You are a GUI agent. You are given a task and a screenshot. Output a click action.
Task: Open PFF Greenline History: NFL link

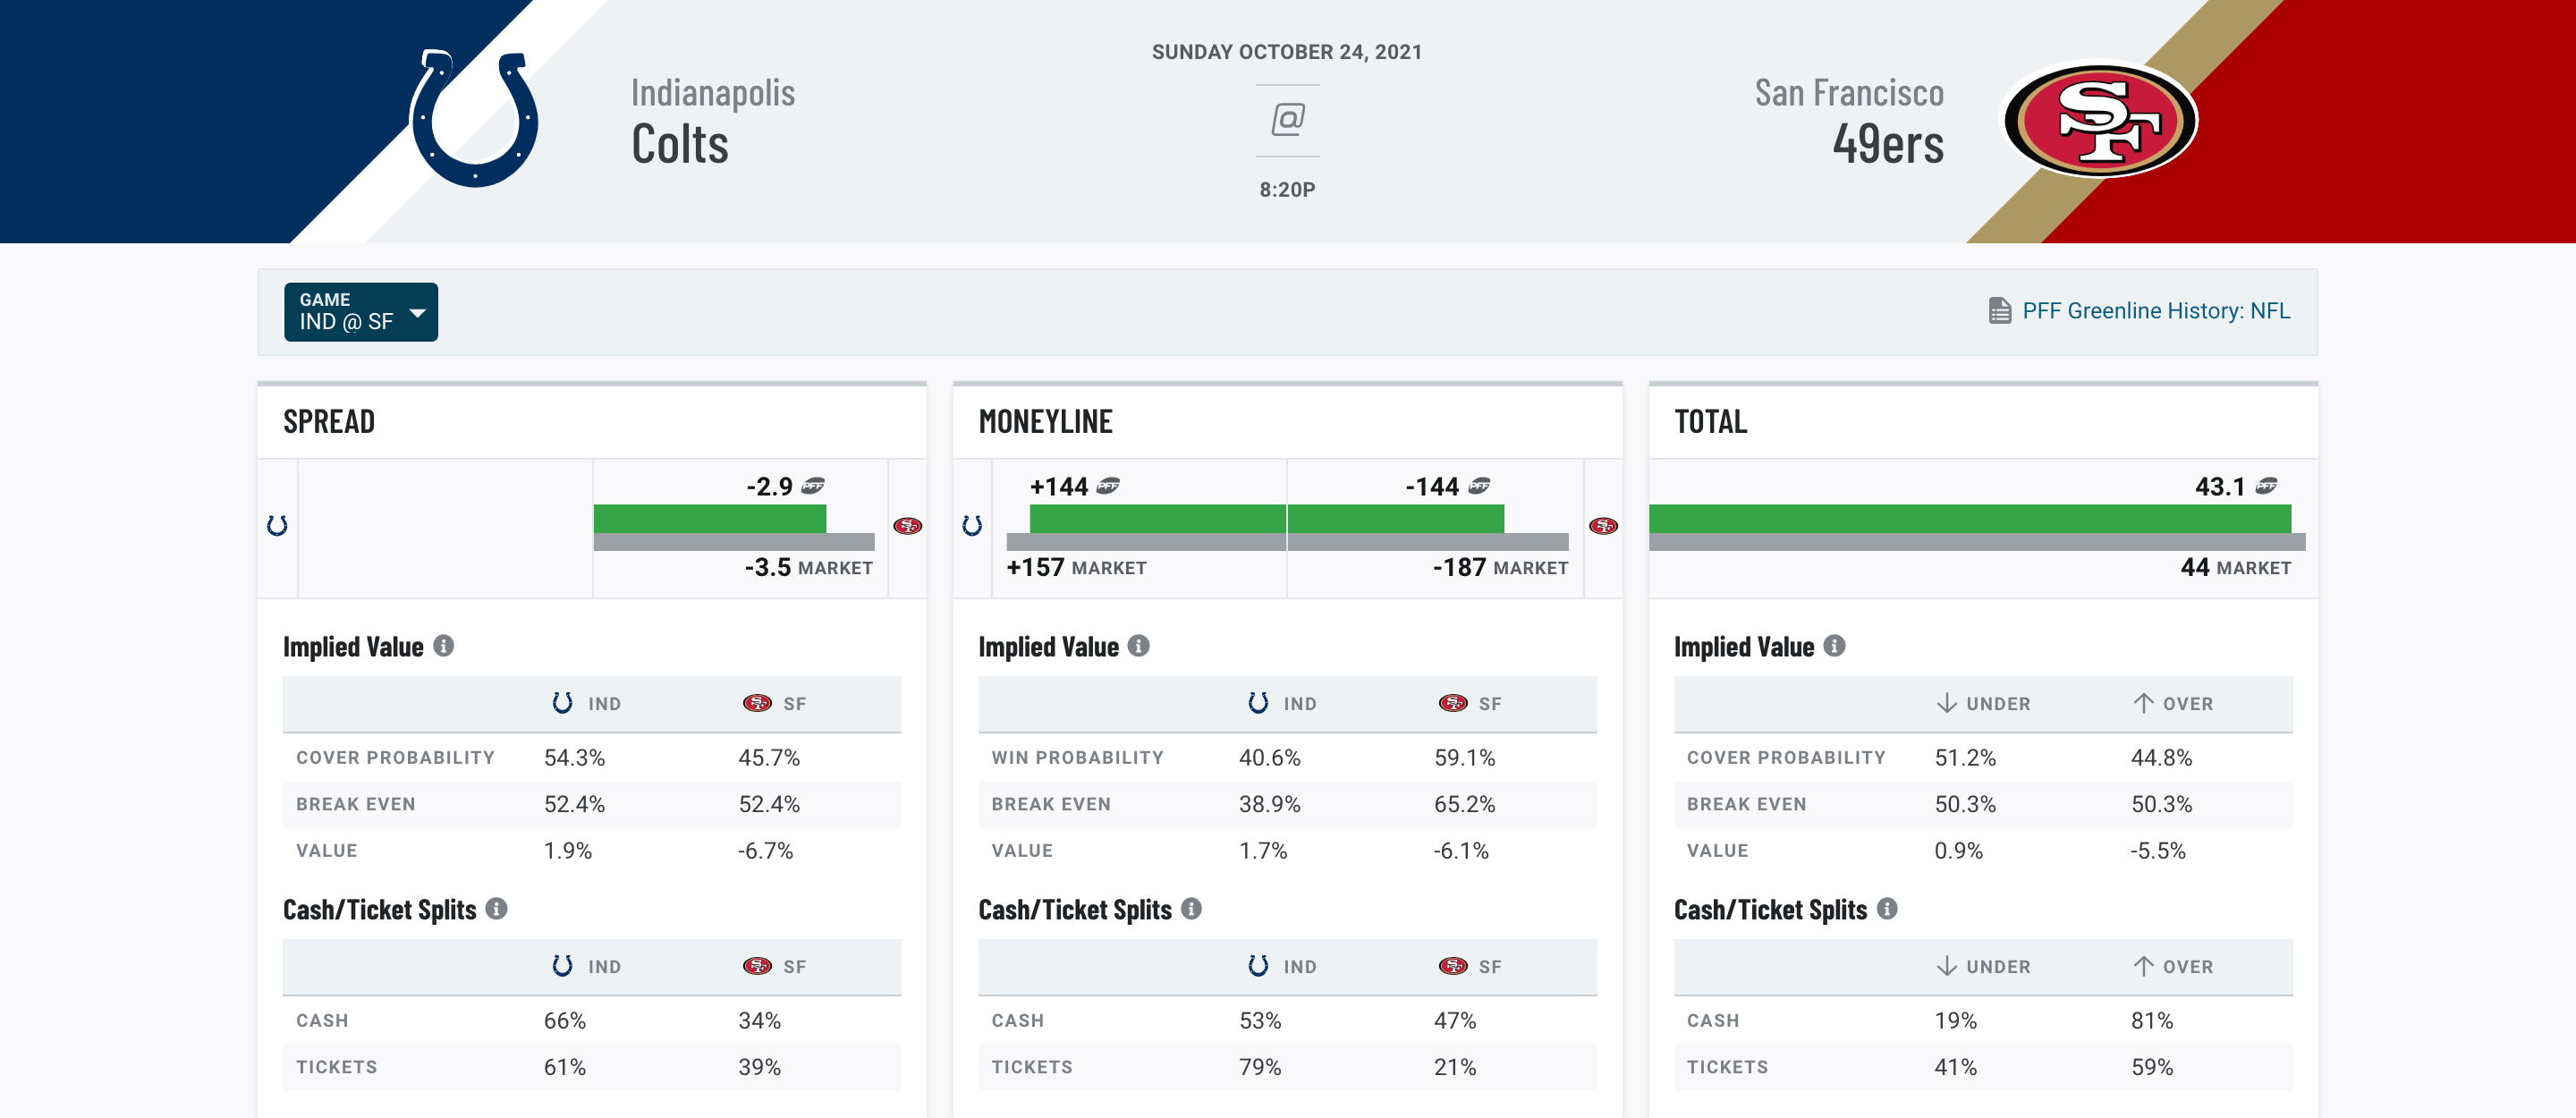point(2156,311)
